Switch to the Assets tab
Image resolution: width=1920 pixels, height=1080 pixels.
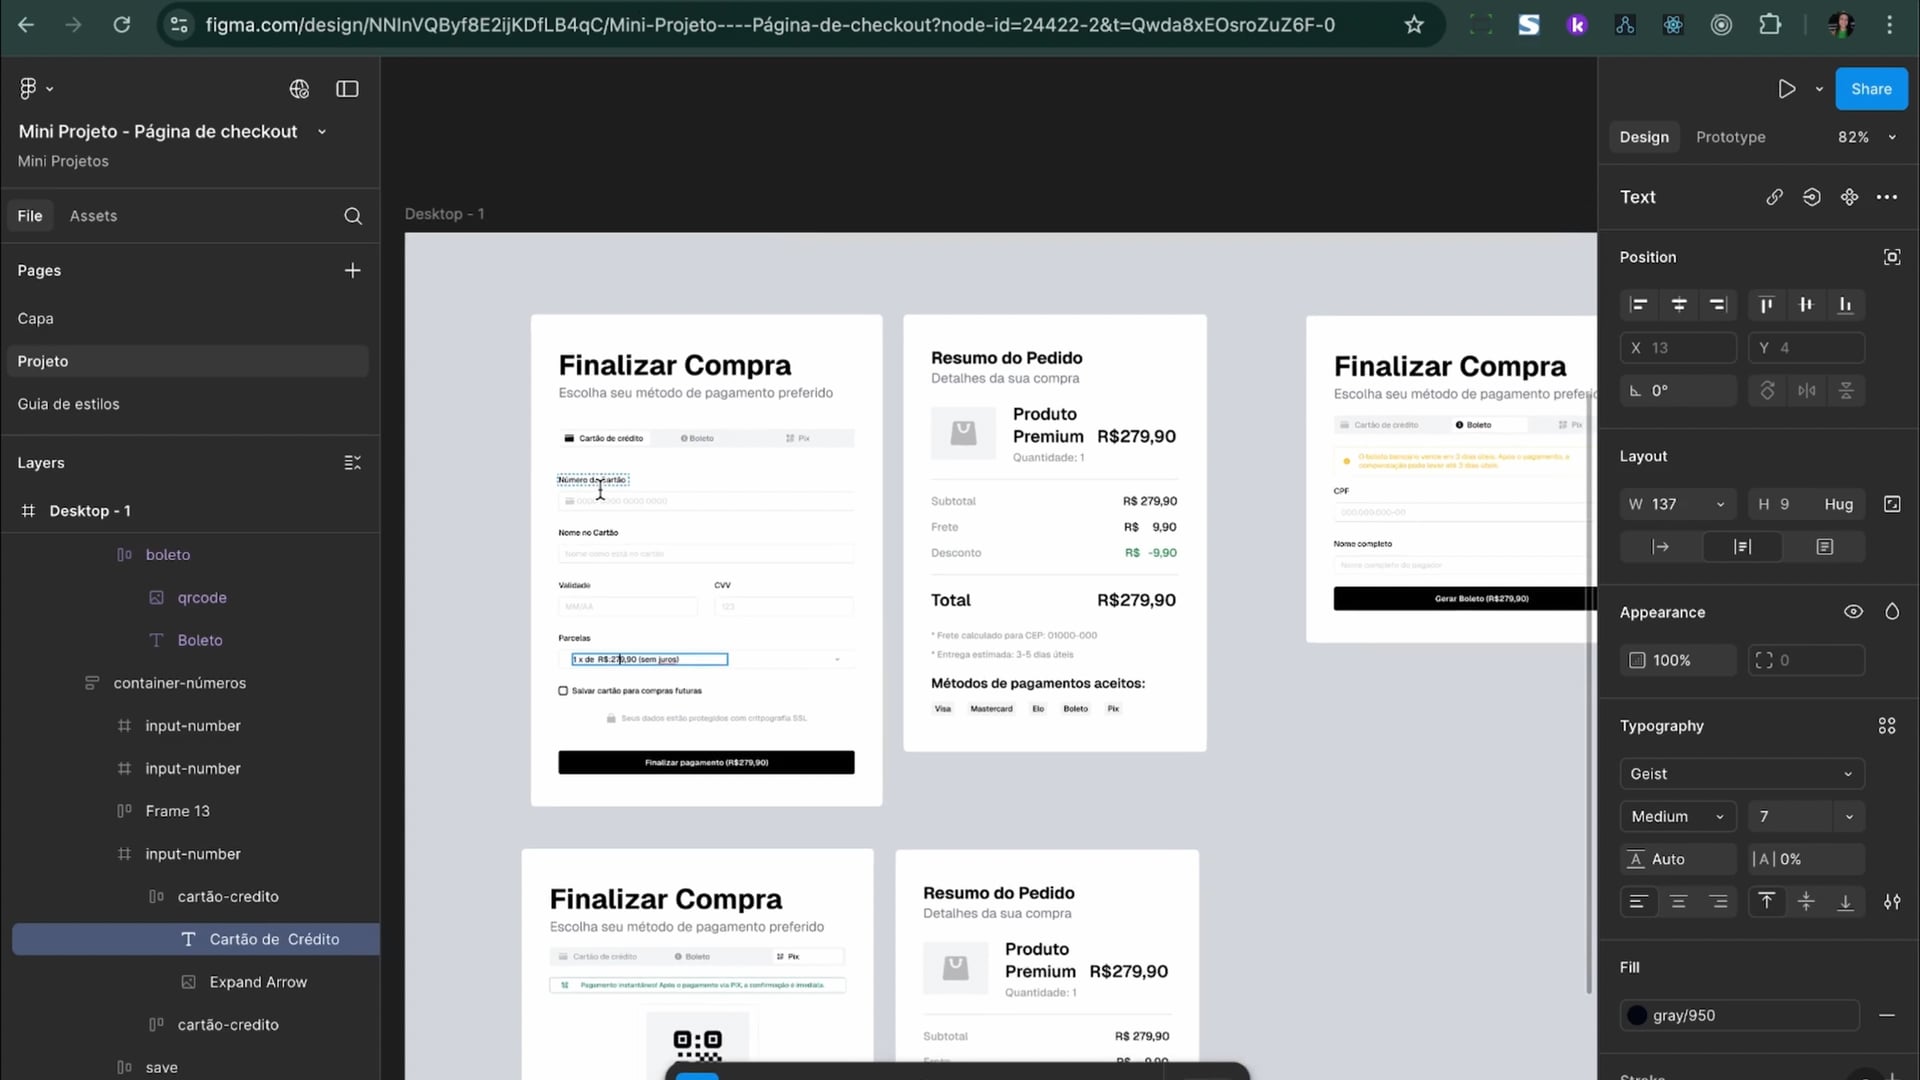(x=93, y=216)
